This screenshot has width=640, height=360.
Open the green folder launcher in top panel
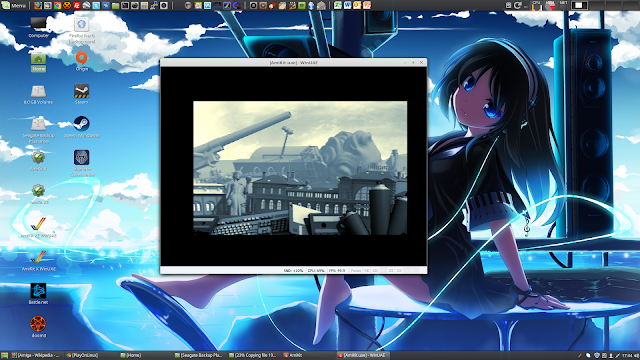click(116, 5)
